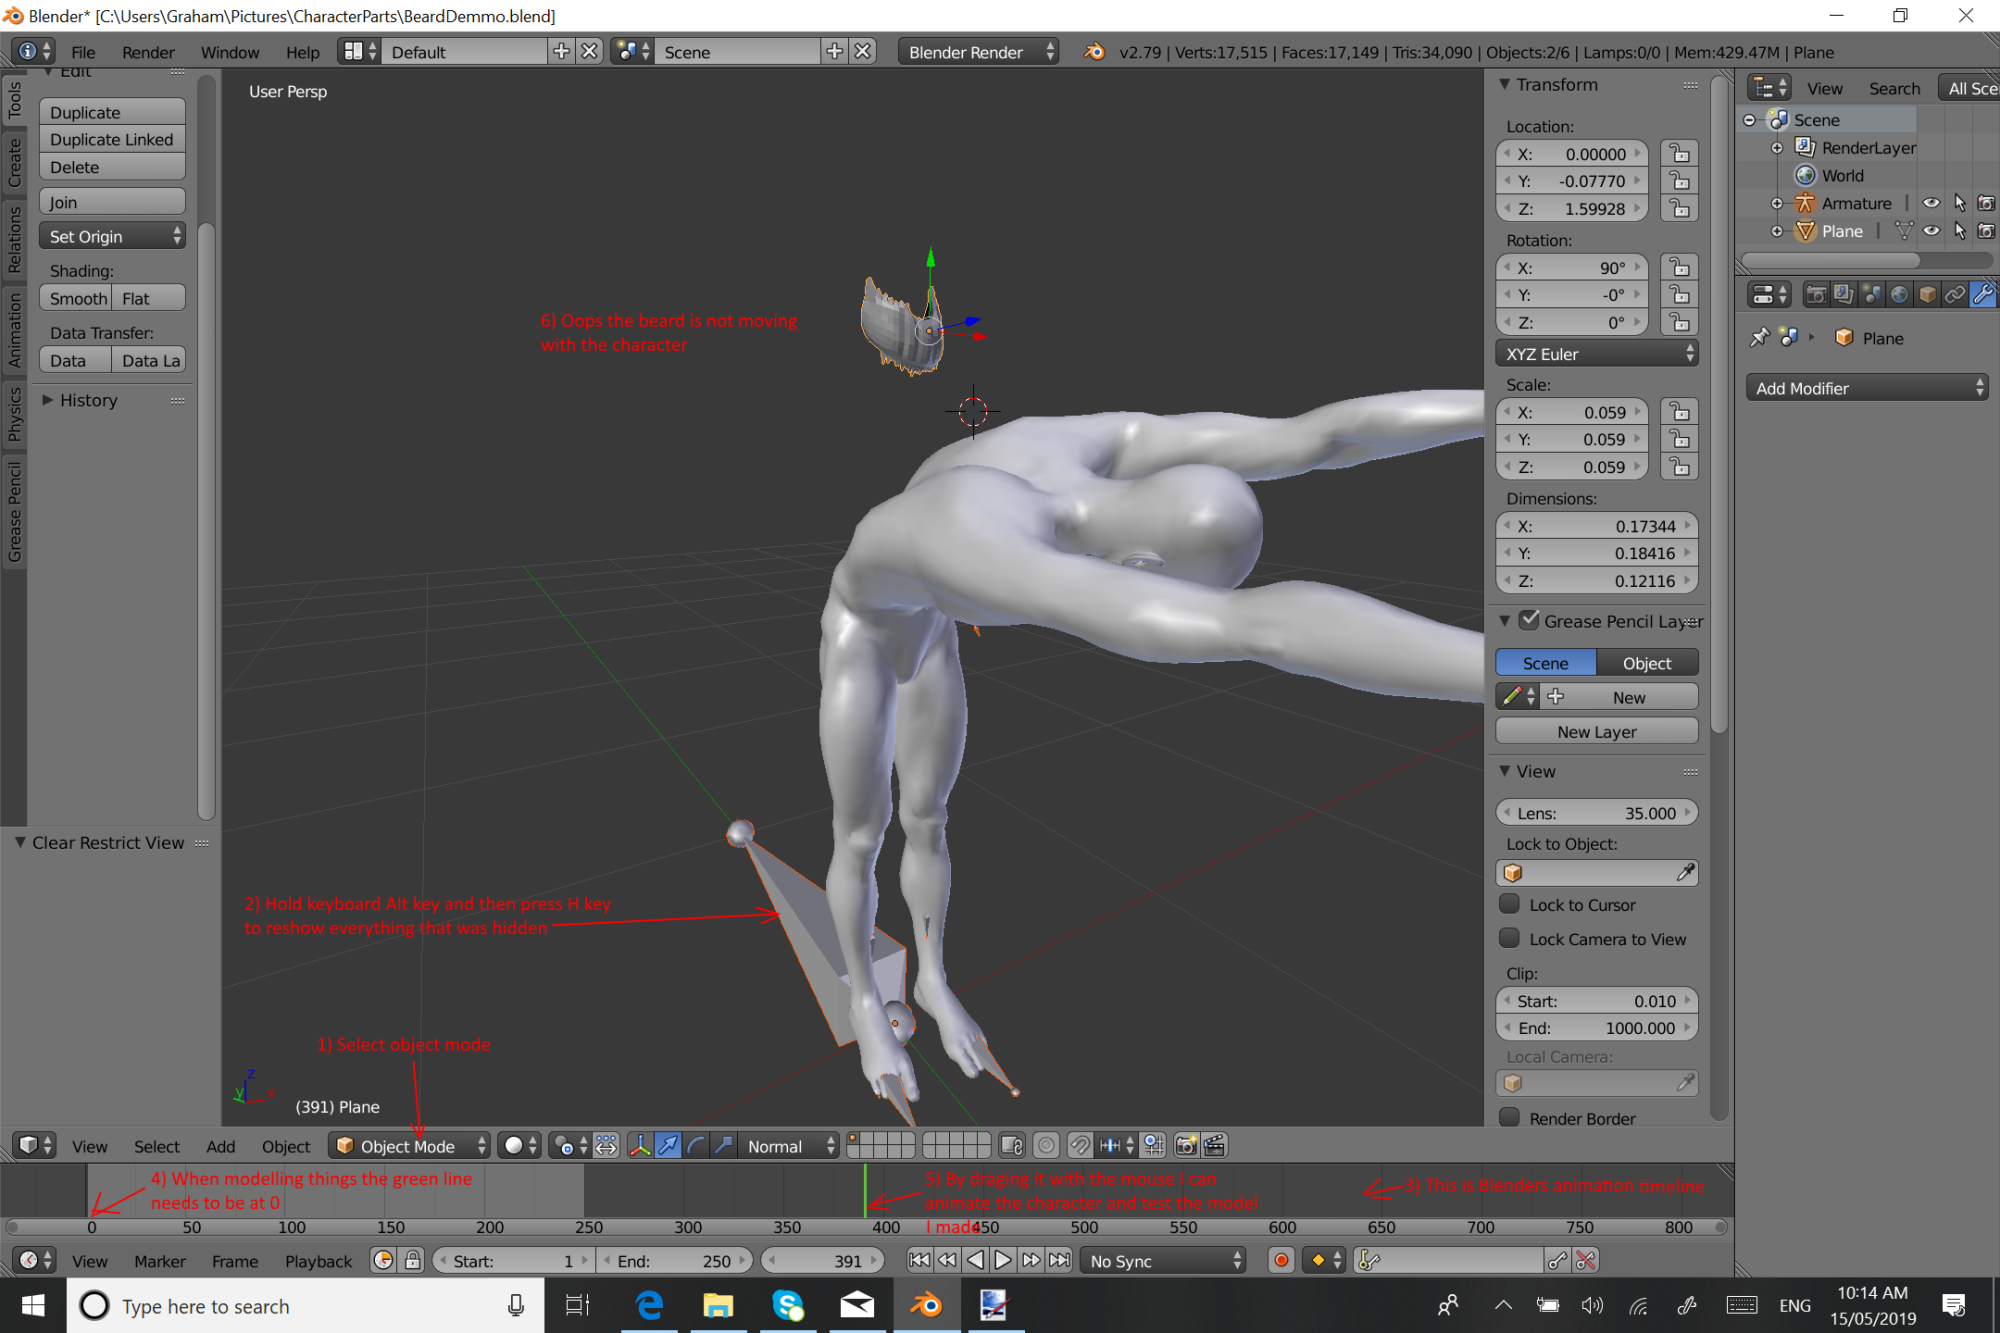Switch to the Create tab in tool shelf
The height and width of the screenshot is (1333, 2000).
tap(14, 162)
